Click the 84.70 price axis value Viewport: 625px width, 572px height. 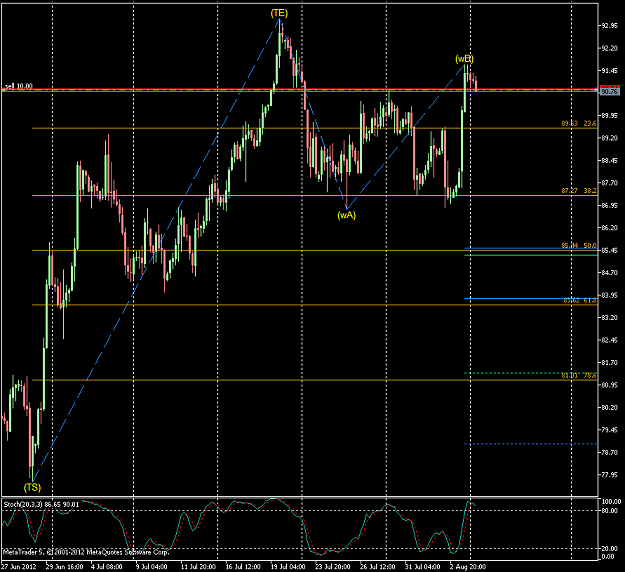[x=609, y=273]
